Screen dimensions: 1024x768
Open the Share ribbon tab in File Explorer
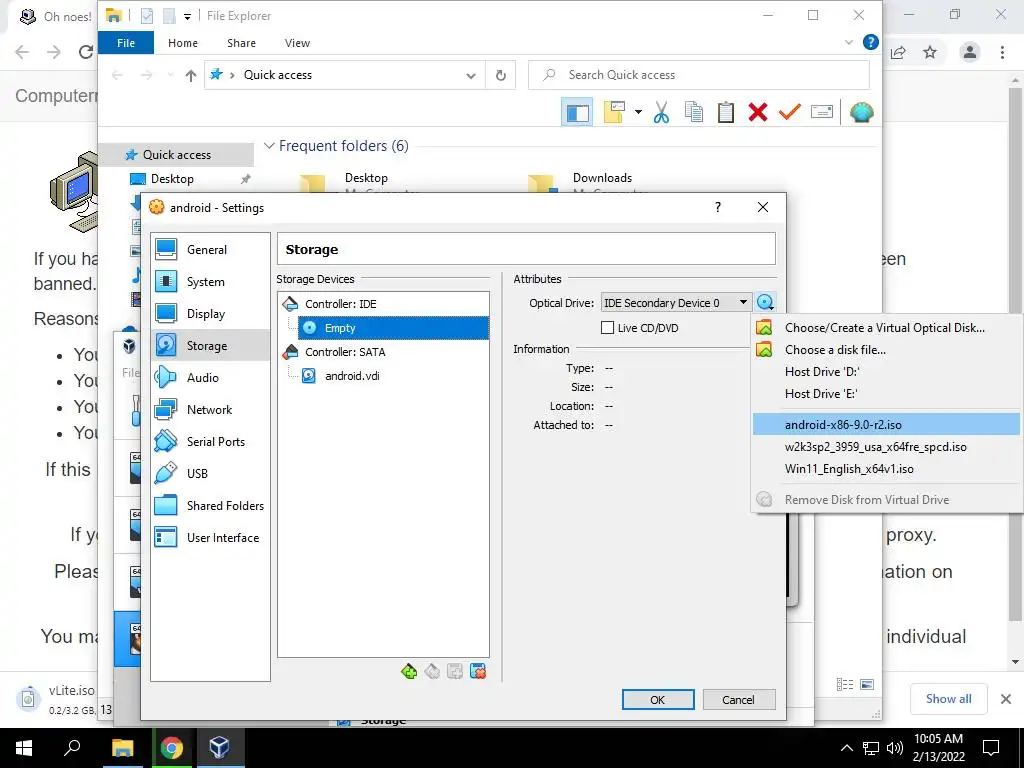pyautogui.click(x=242, y=43)
